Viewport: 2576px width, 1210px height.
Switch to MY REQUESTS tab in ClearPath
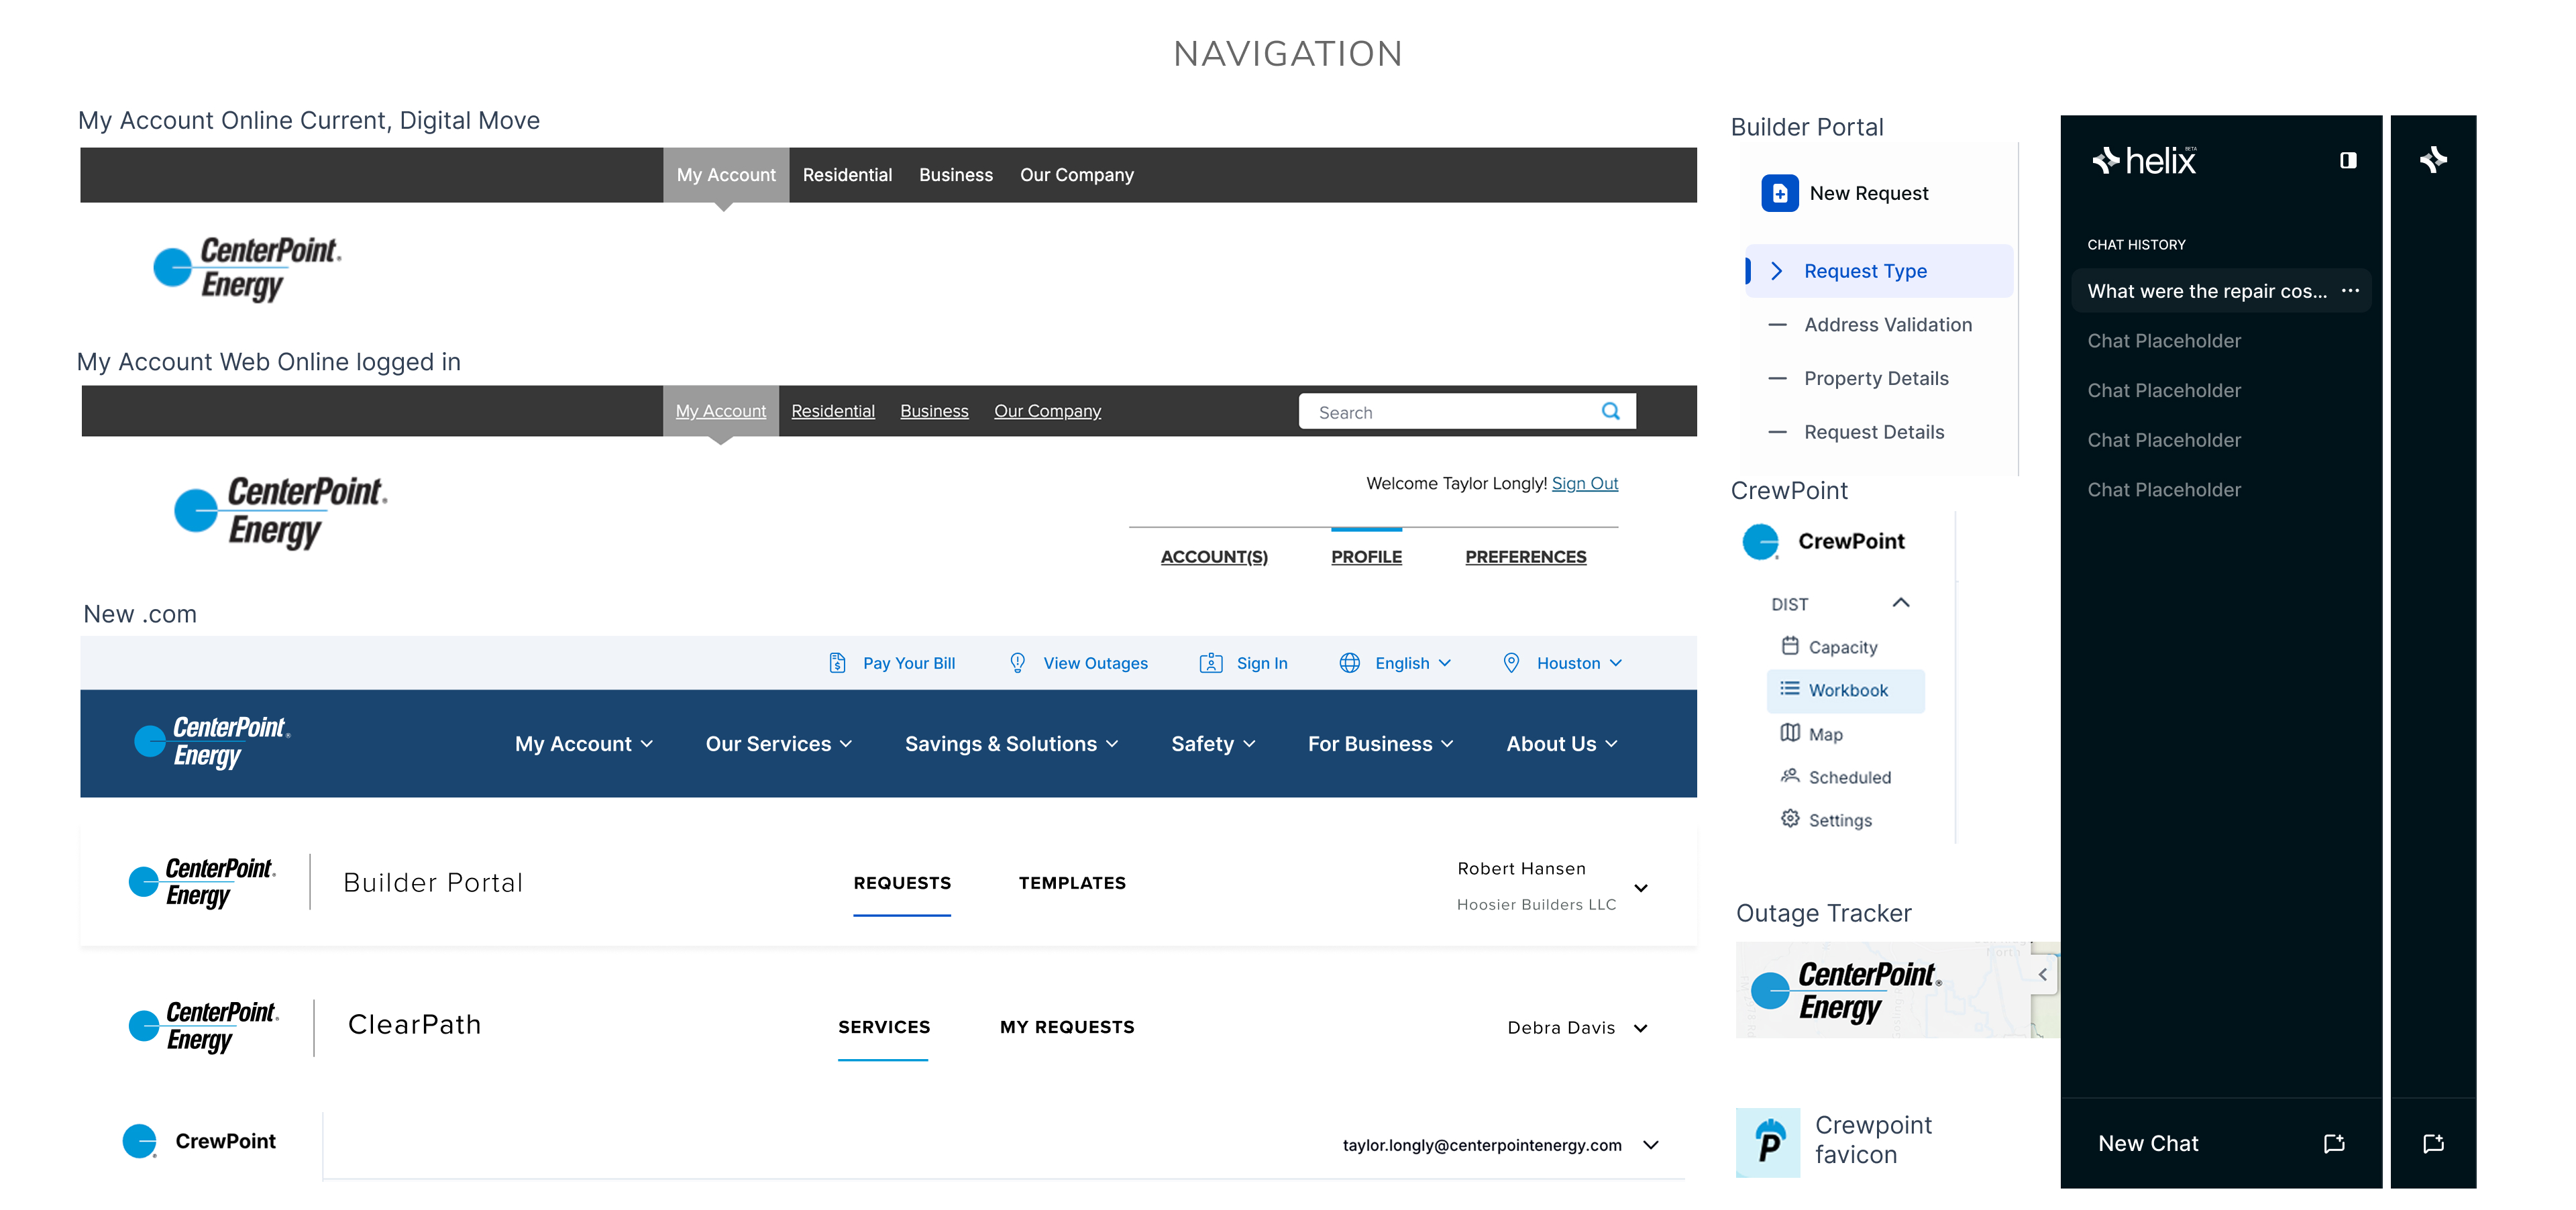1067,1027
